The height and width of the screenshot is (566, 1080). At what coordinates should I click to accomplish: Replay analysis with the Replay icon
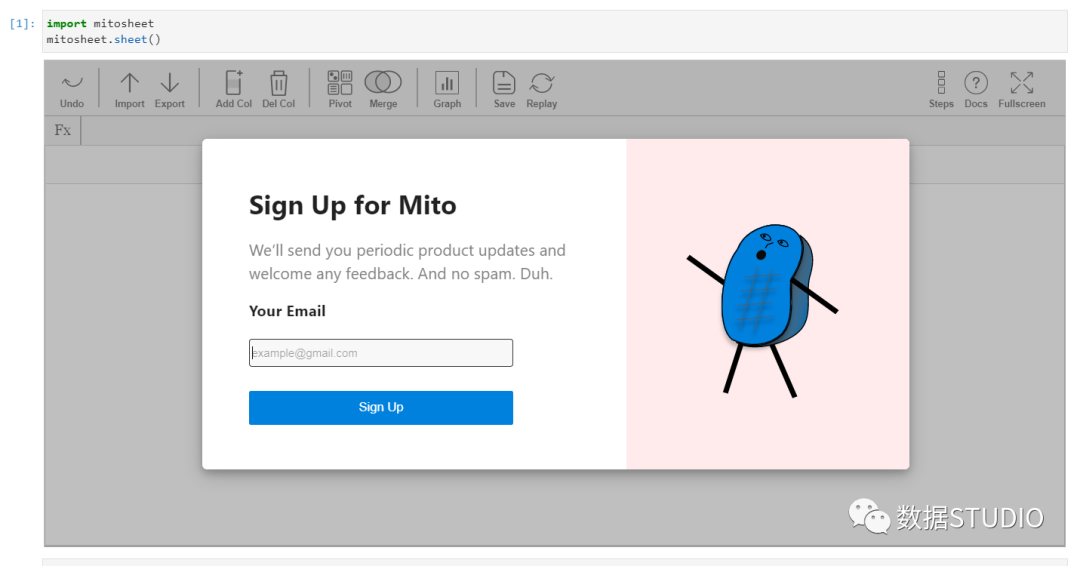point(541,90)
